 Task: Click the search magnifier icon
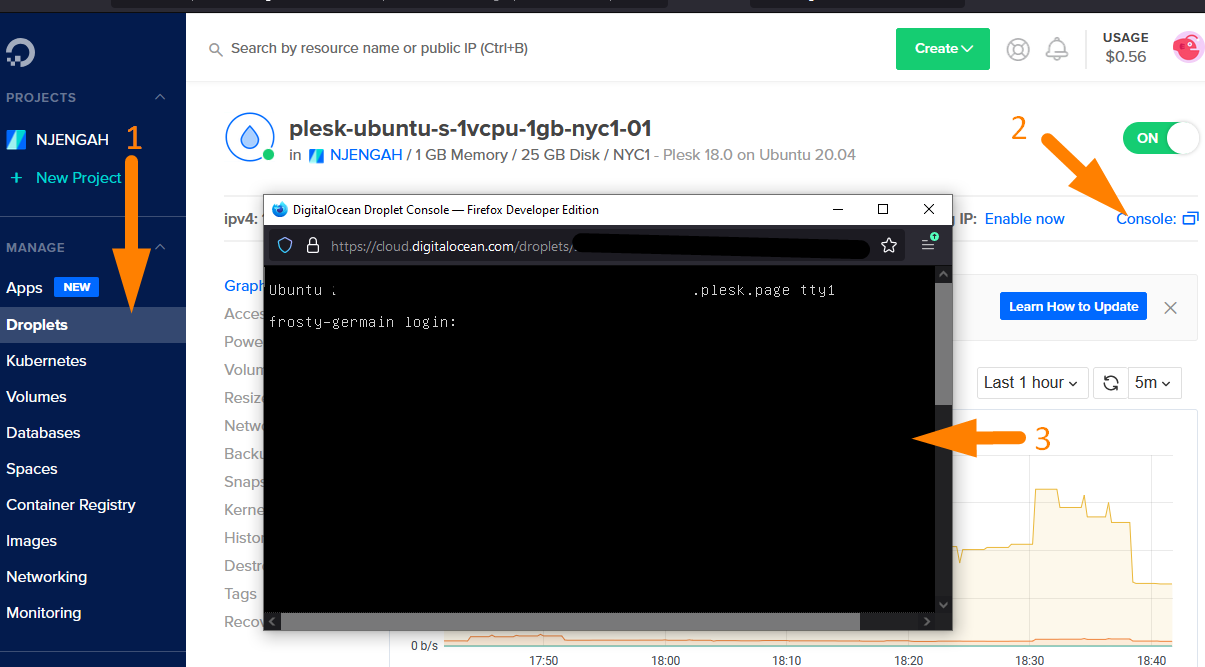pos(215,49)
